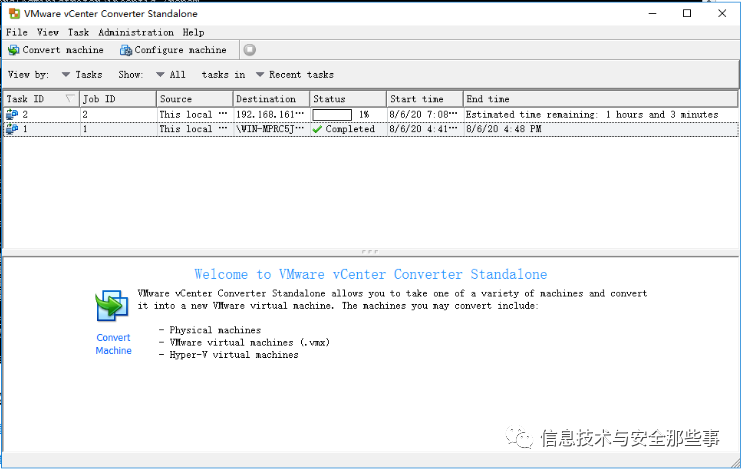Click the Convert machine toolbar icon

13,50
